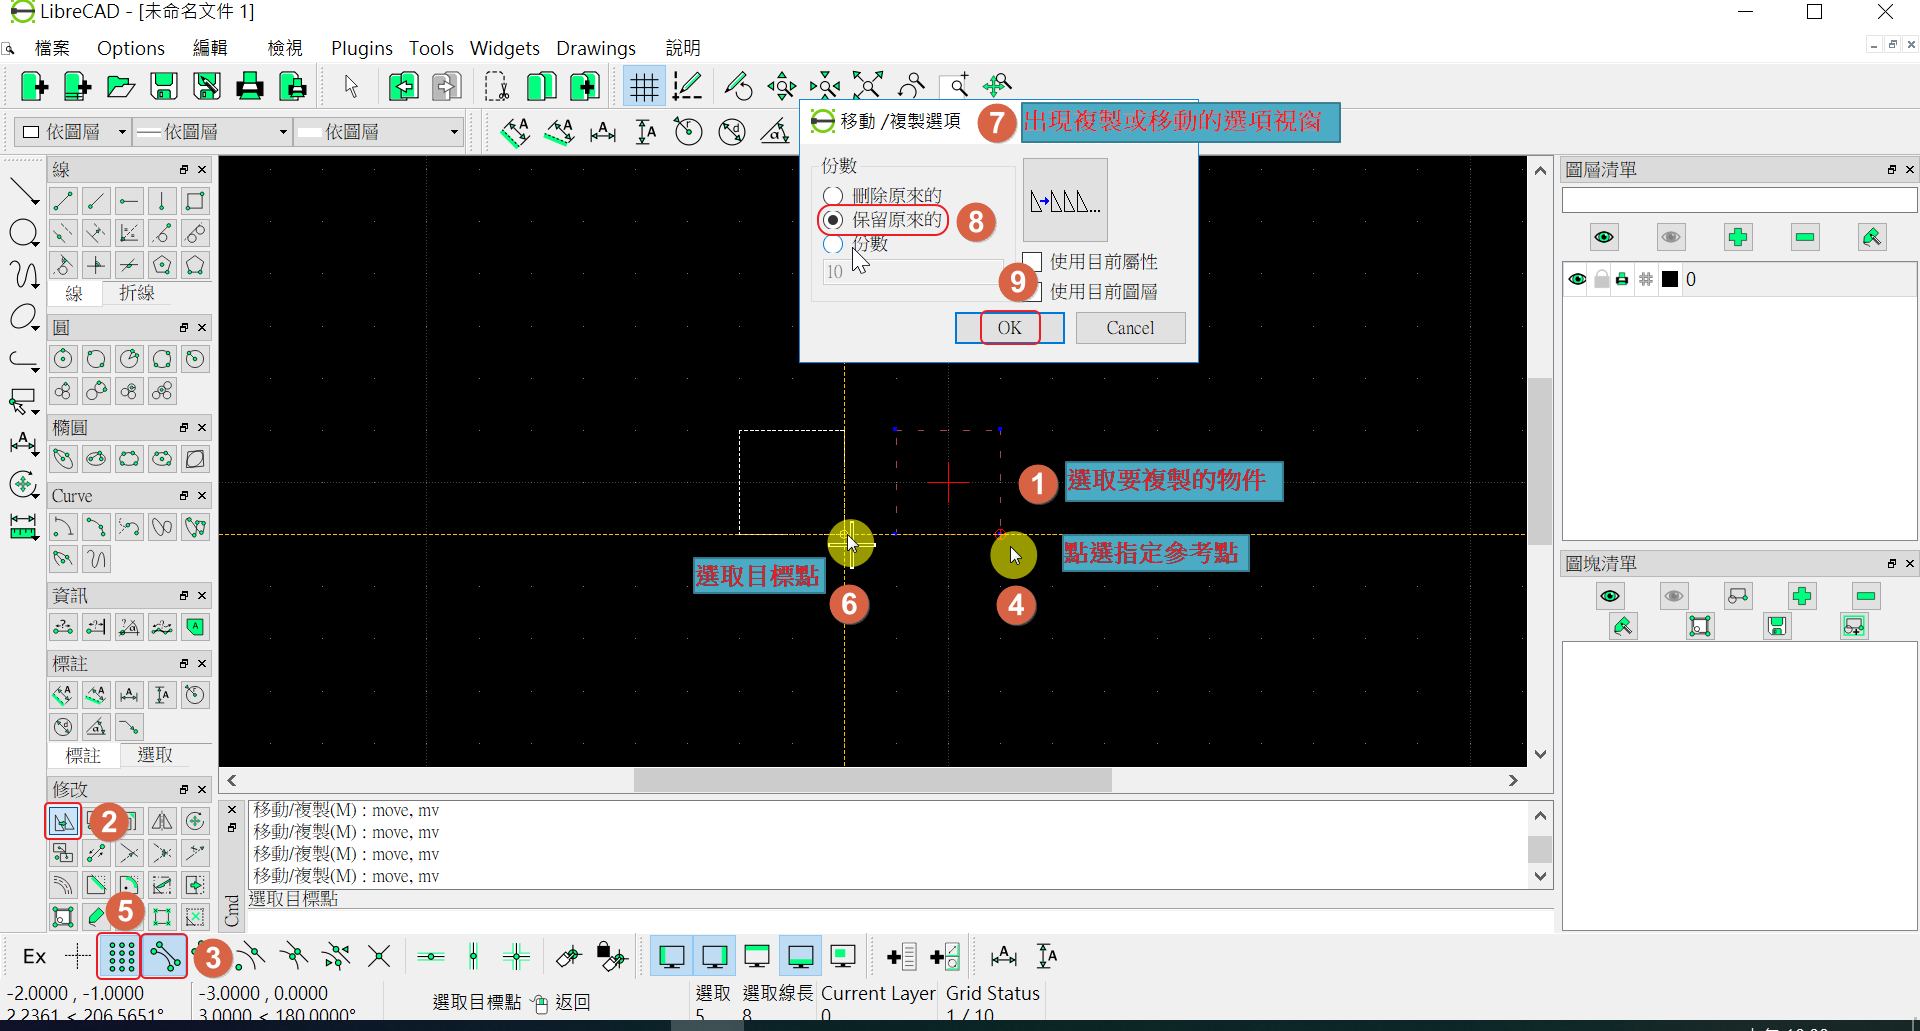Click layer 0 row name

(1690, 279)
